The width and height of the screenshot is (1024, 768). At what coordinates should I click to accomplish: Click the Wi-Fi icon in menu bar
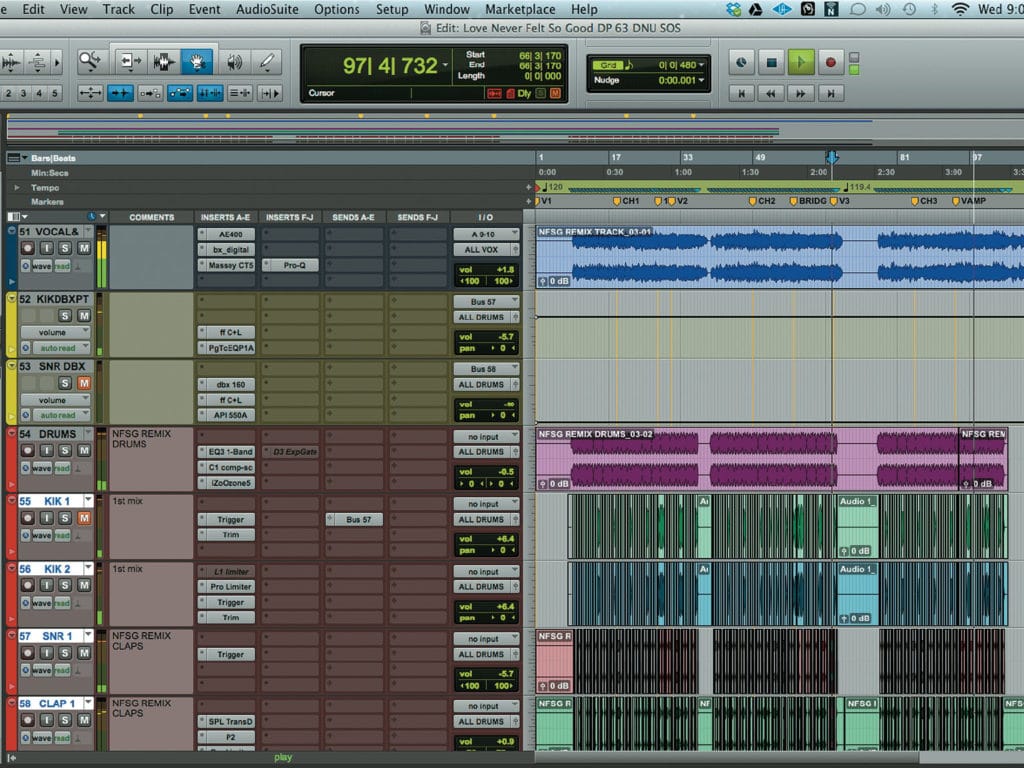959,9
